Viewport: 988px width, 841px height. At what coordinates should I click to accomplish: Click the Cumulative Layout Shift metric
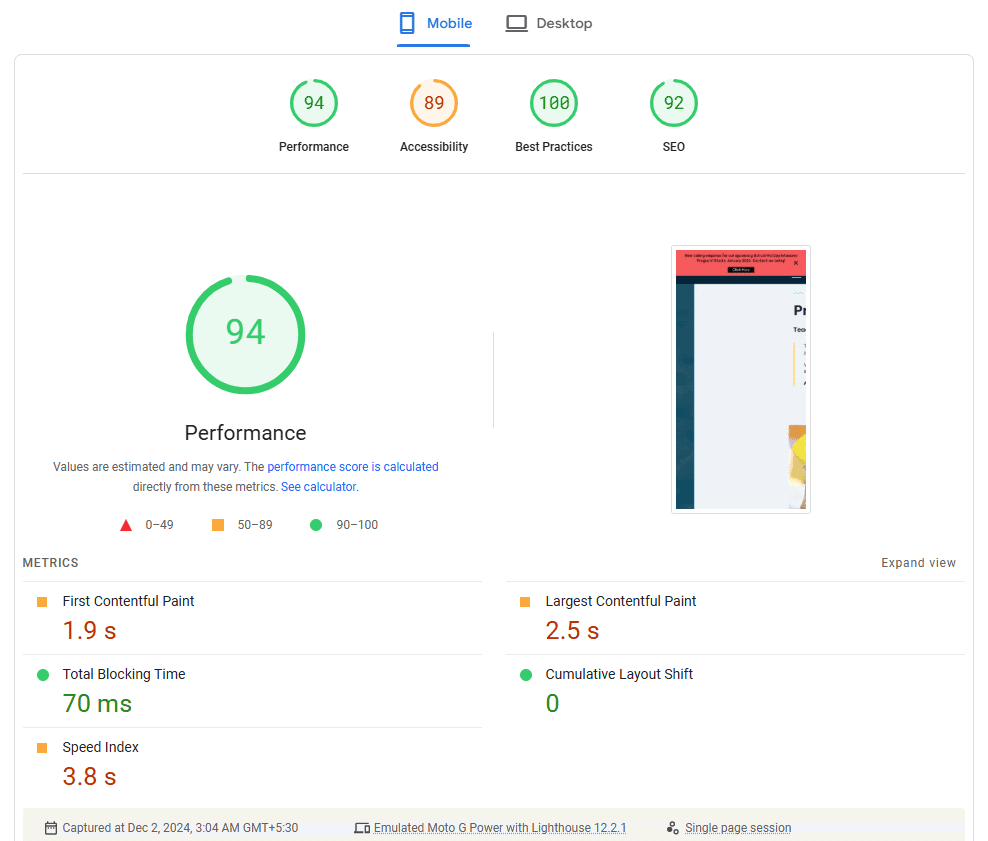tap(618, 674)
